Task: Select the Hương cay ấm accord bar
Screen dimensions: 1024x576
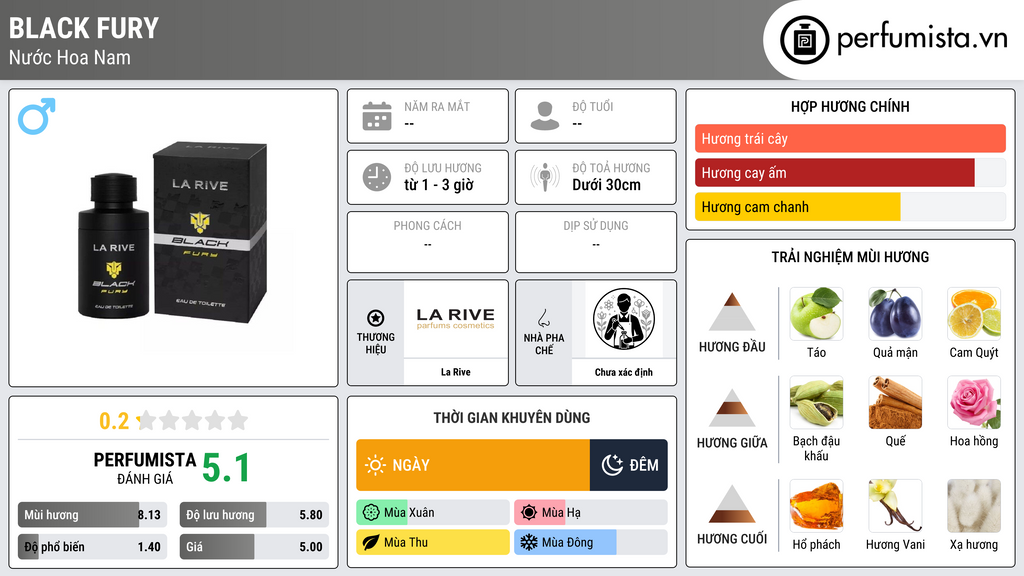Action: coord(850,172)
